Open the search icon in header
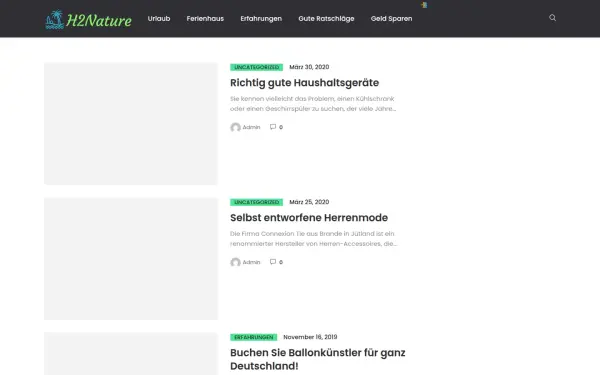The width and height of the screenshot is (600, 375). pyautogui.click(x=552, y=18)
